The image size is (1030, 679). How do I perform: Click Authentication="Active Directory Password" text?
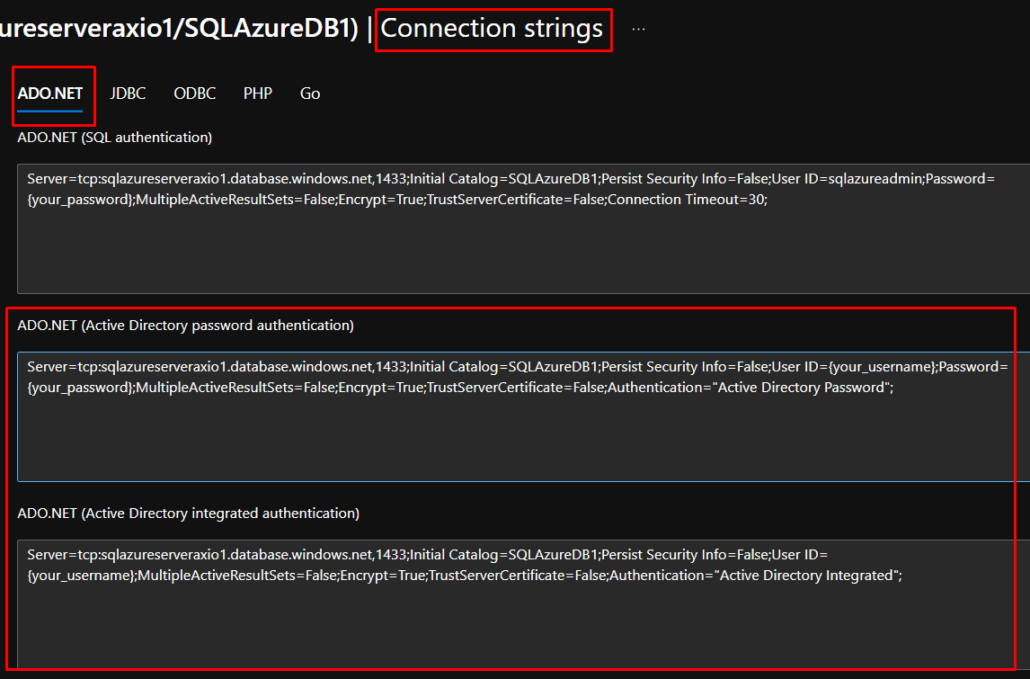tap(748, 387)
